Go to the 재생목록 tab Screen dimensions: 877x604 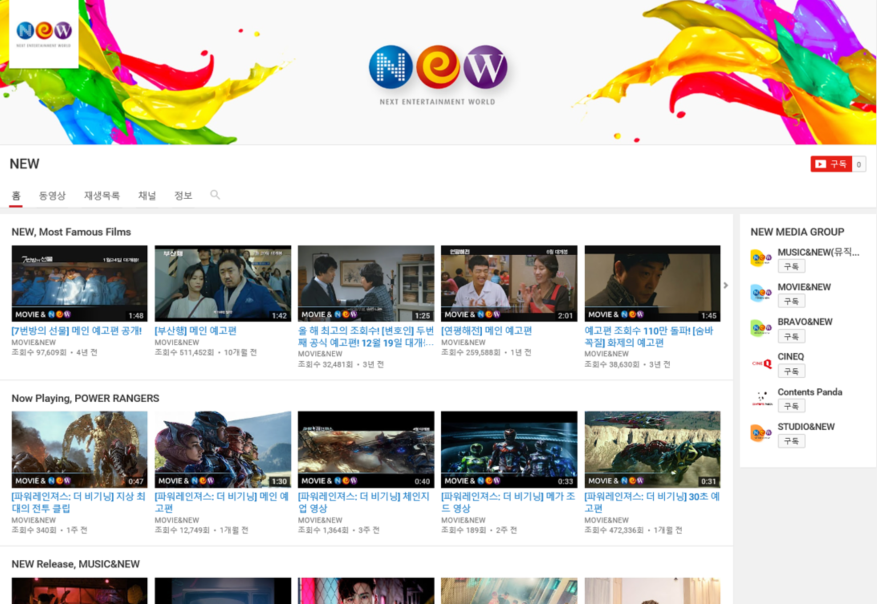102,195
